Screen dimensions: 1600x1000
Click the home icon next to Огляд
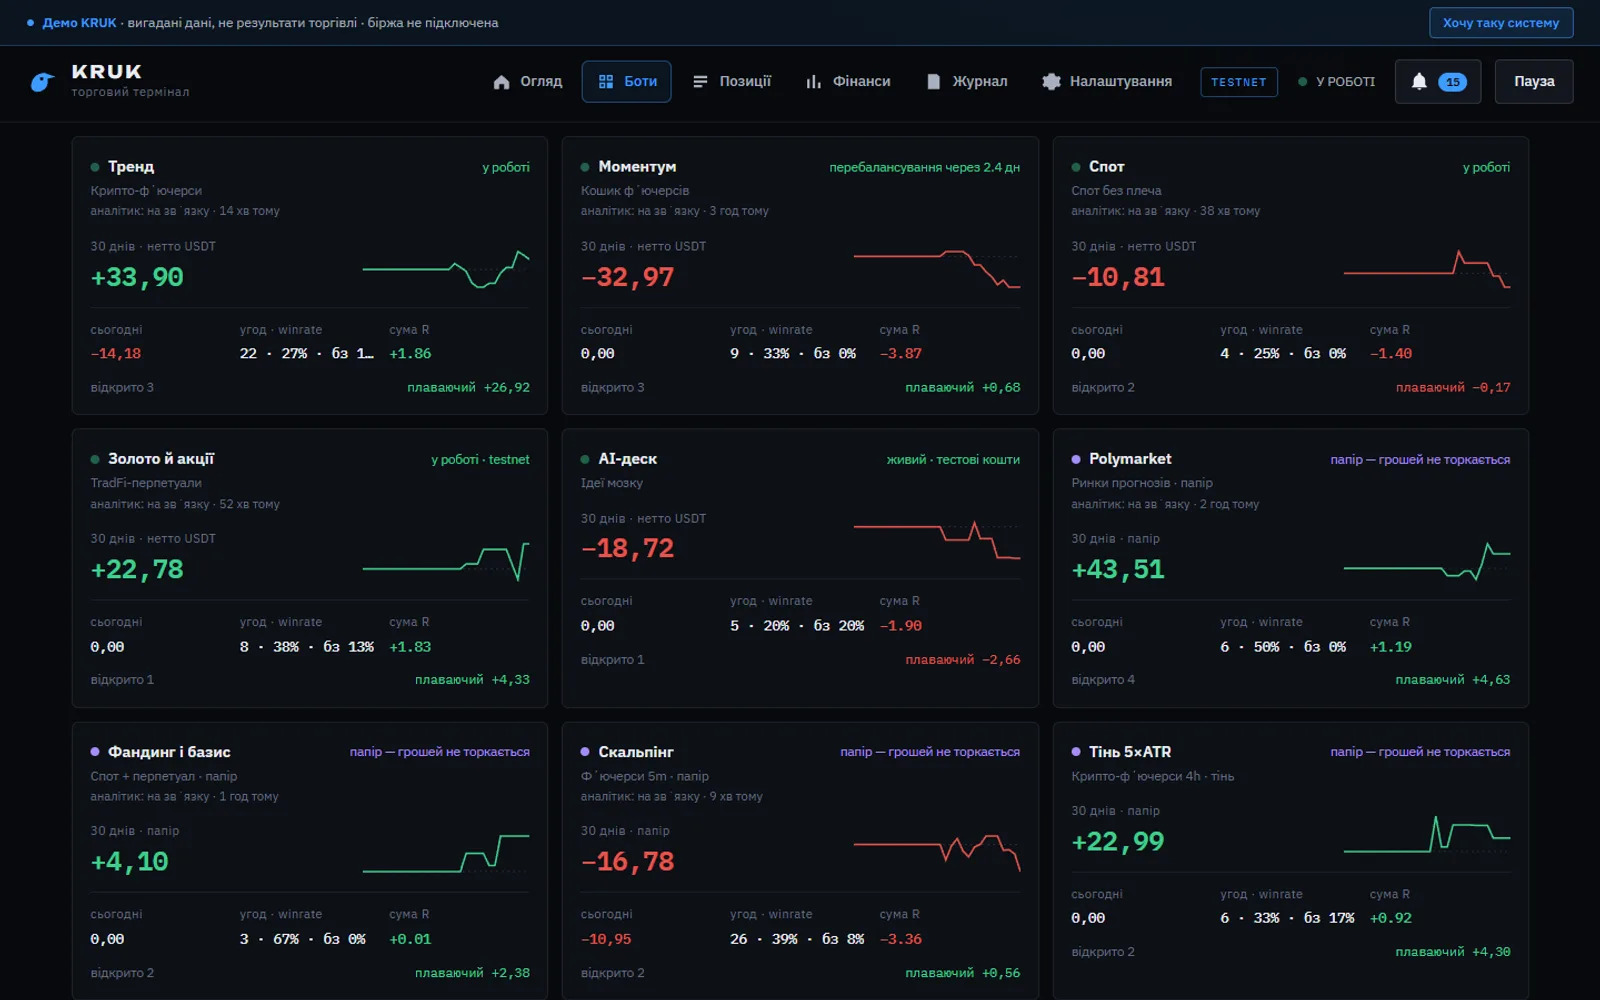coord(501,82)
